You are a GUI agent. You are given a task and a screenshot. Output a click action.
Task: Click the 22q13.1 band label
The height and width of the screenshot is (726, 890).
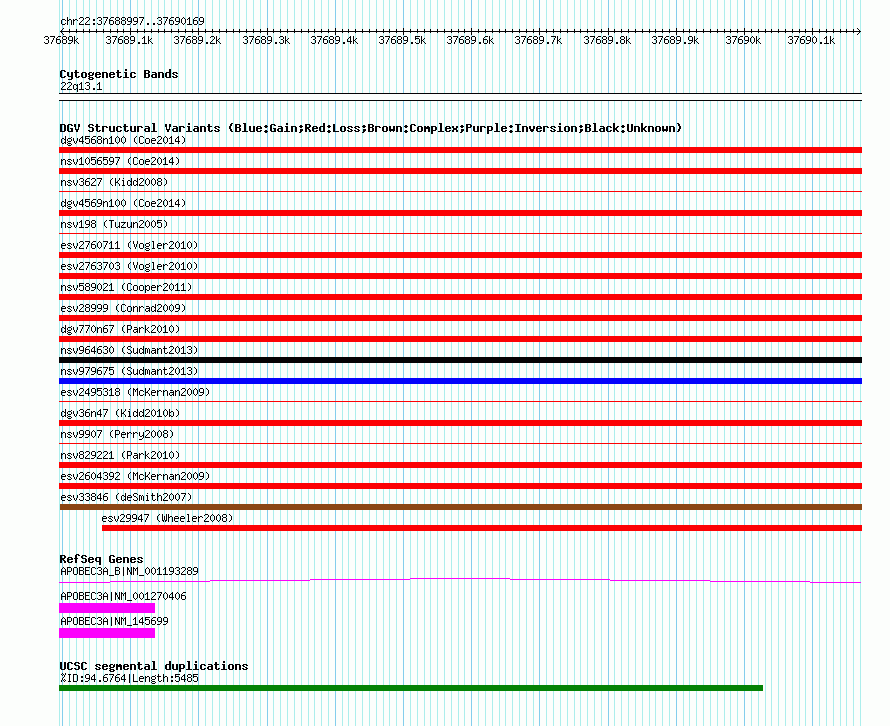81,86
